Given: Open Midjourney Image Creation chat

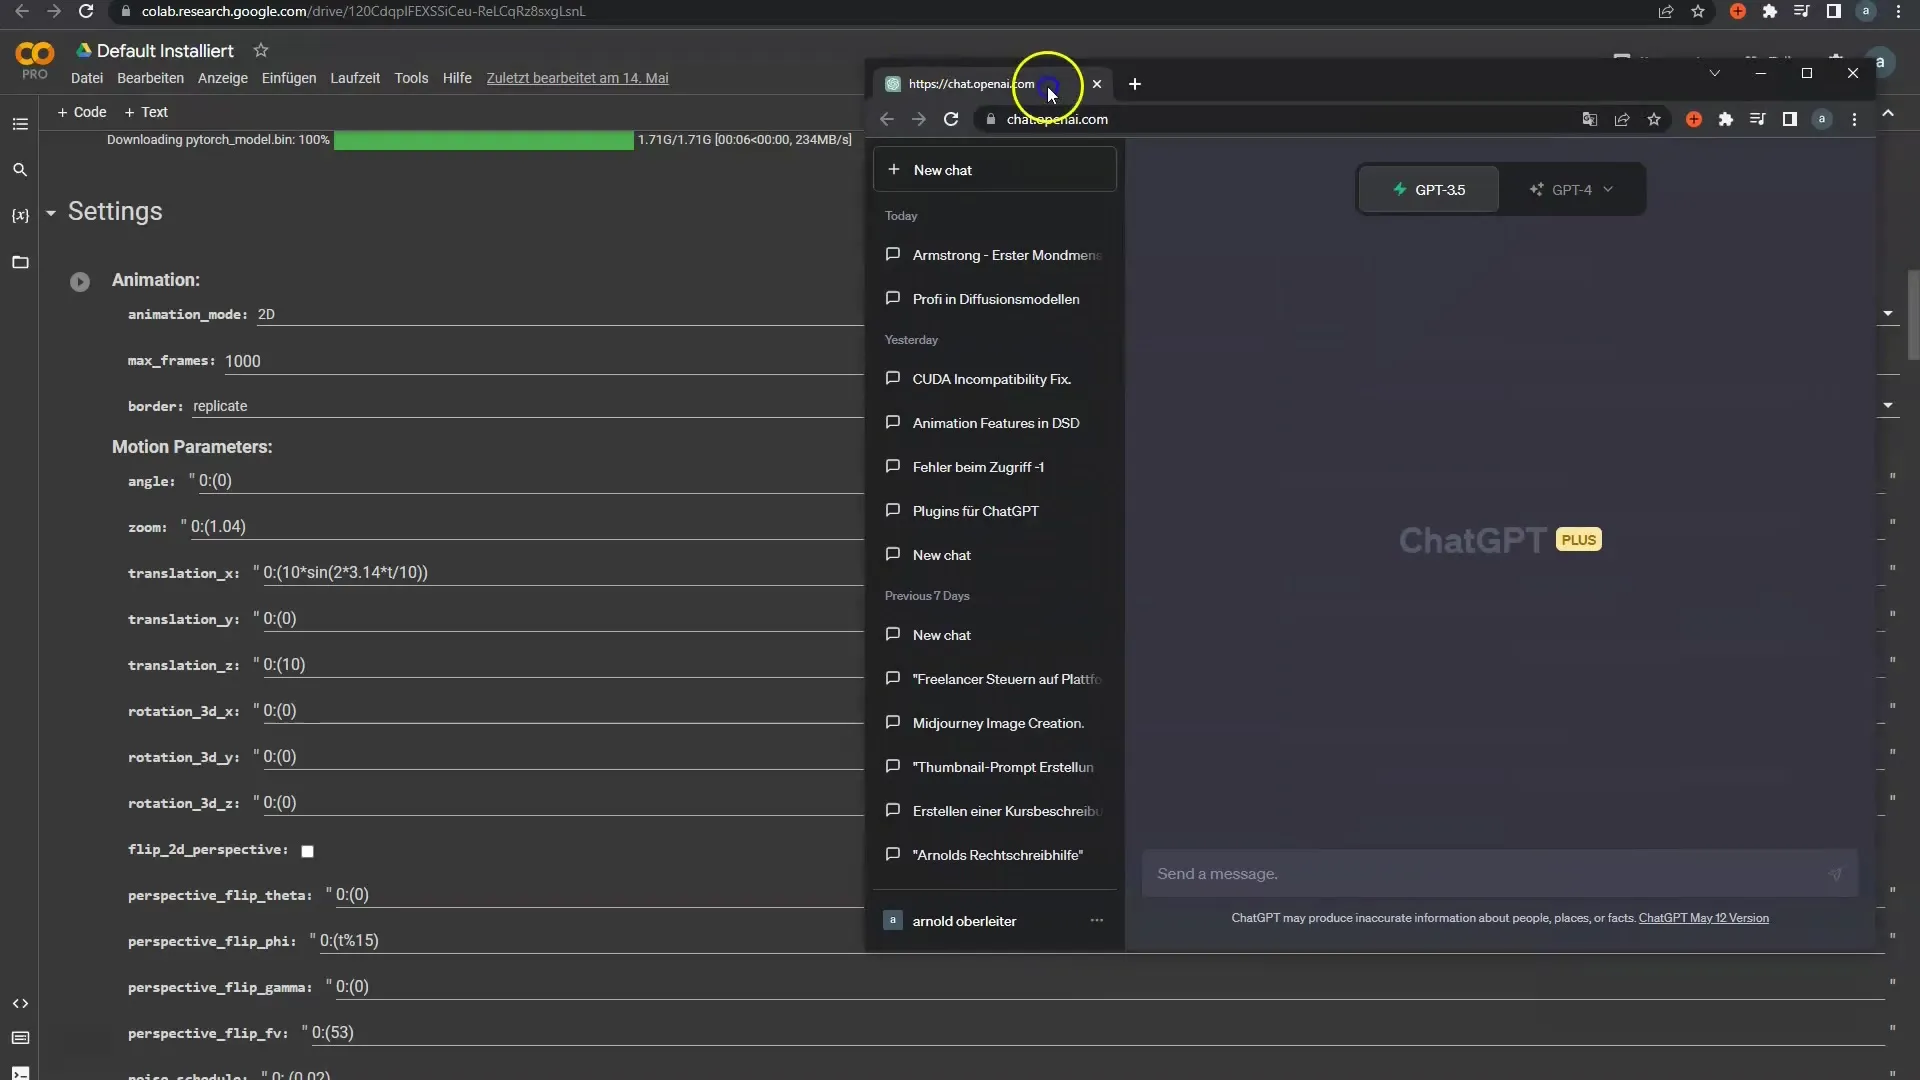Looking at the screenshot, I should [995, 723].
